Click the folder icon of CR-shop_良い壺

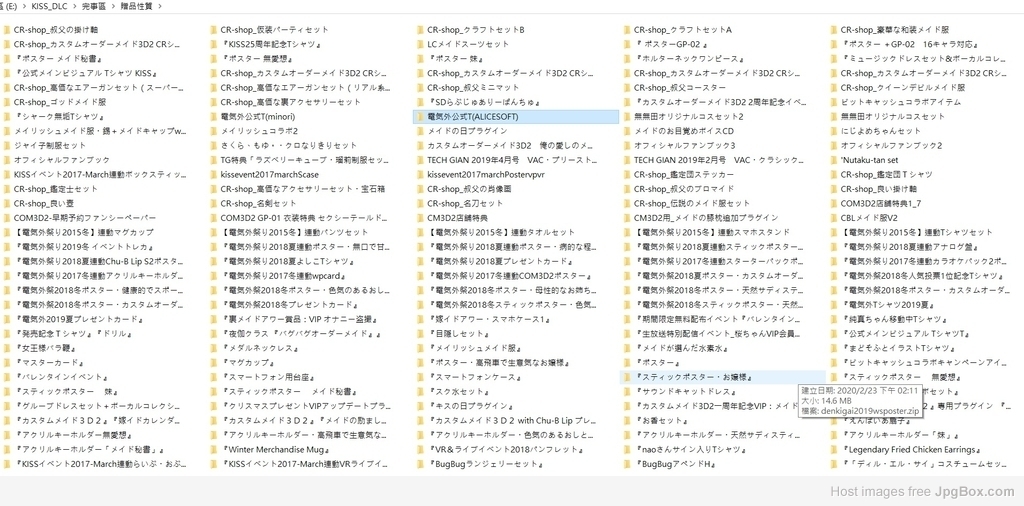pos(7,203)
